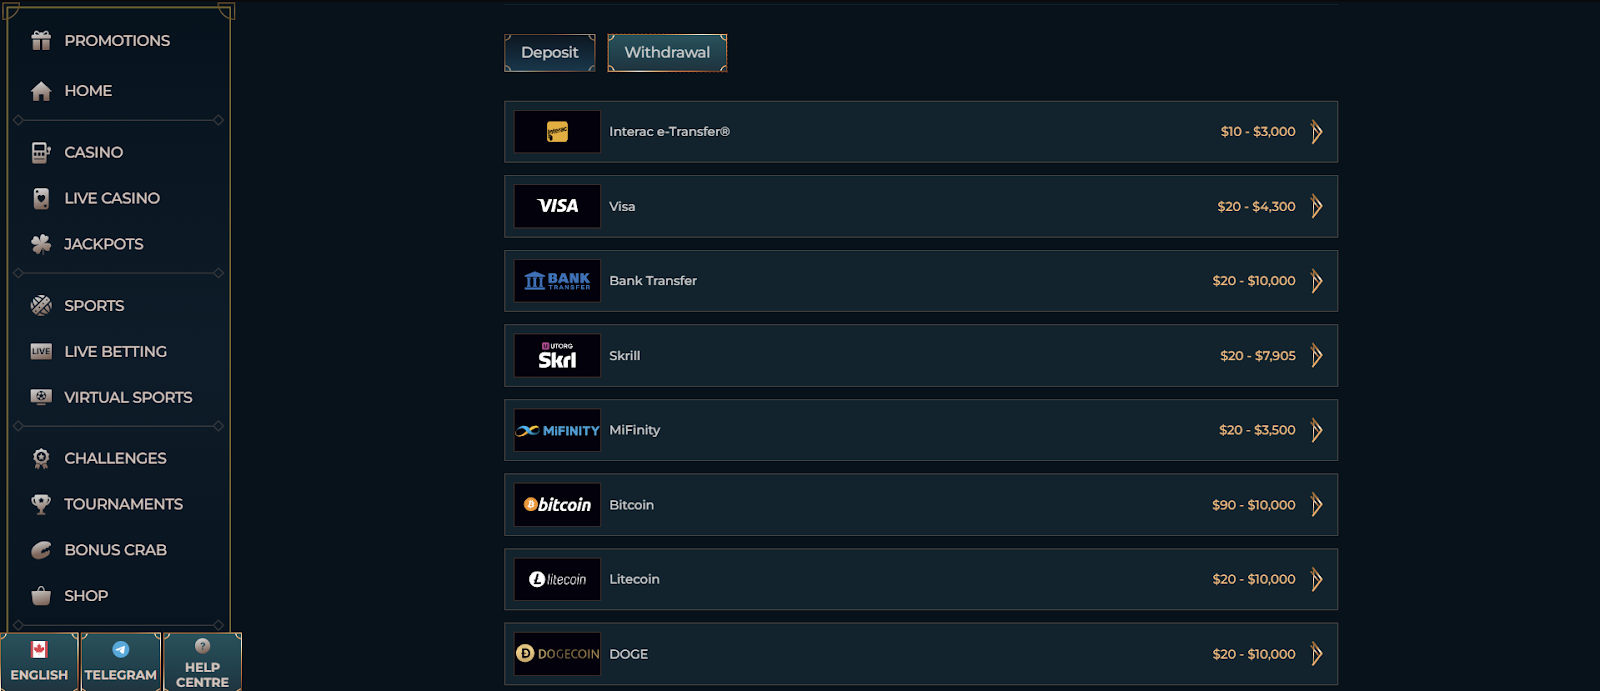1600x691 pixels.
Task: Open LIVE BETTING menu label
Action: coord(116,352)
